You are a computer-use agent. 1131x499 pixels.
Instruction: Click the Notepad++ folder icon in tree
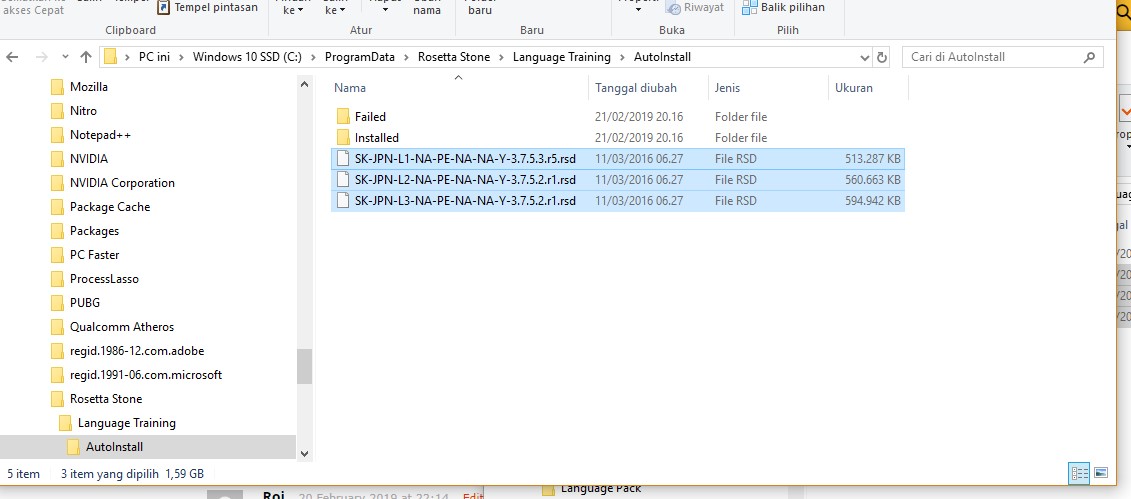pos(58,135)
